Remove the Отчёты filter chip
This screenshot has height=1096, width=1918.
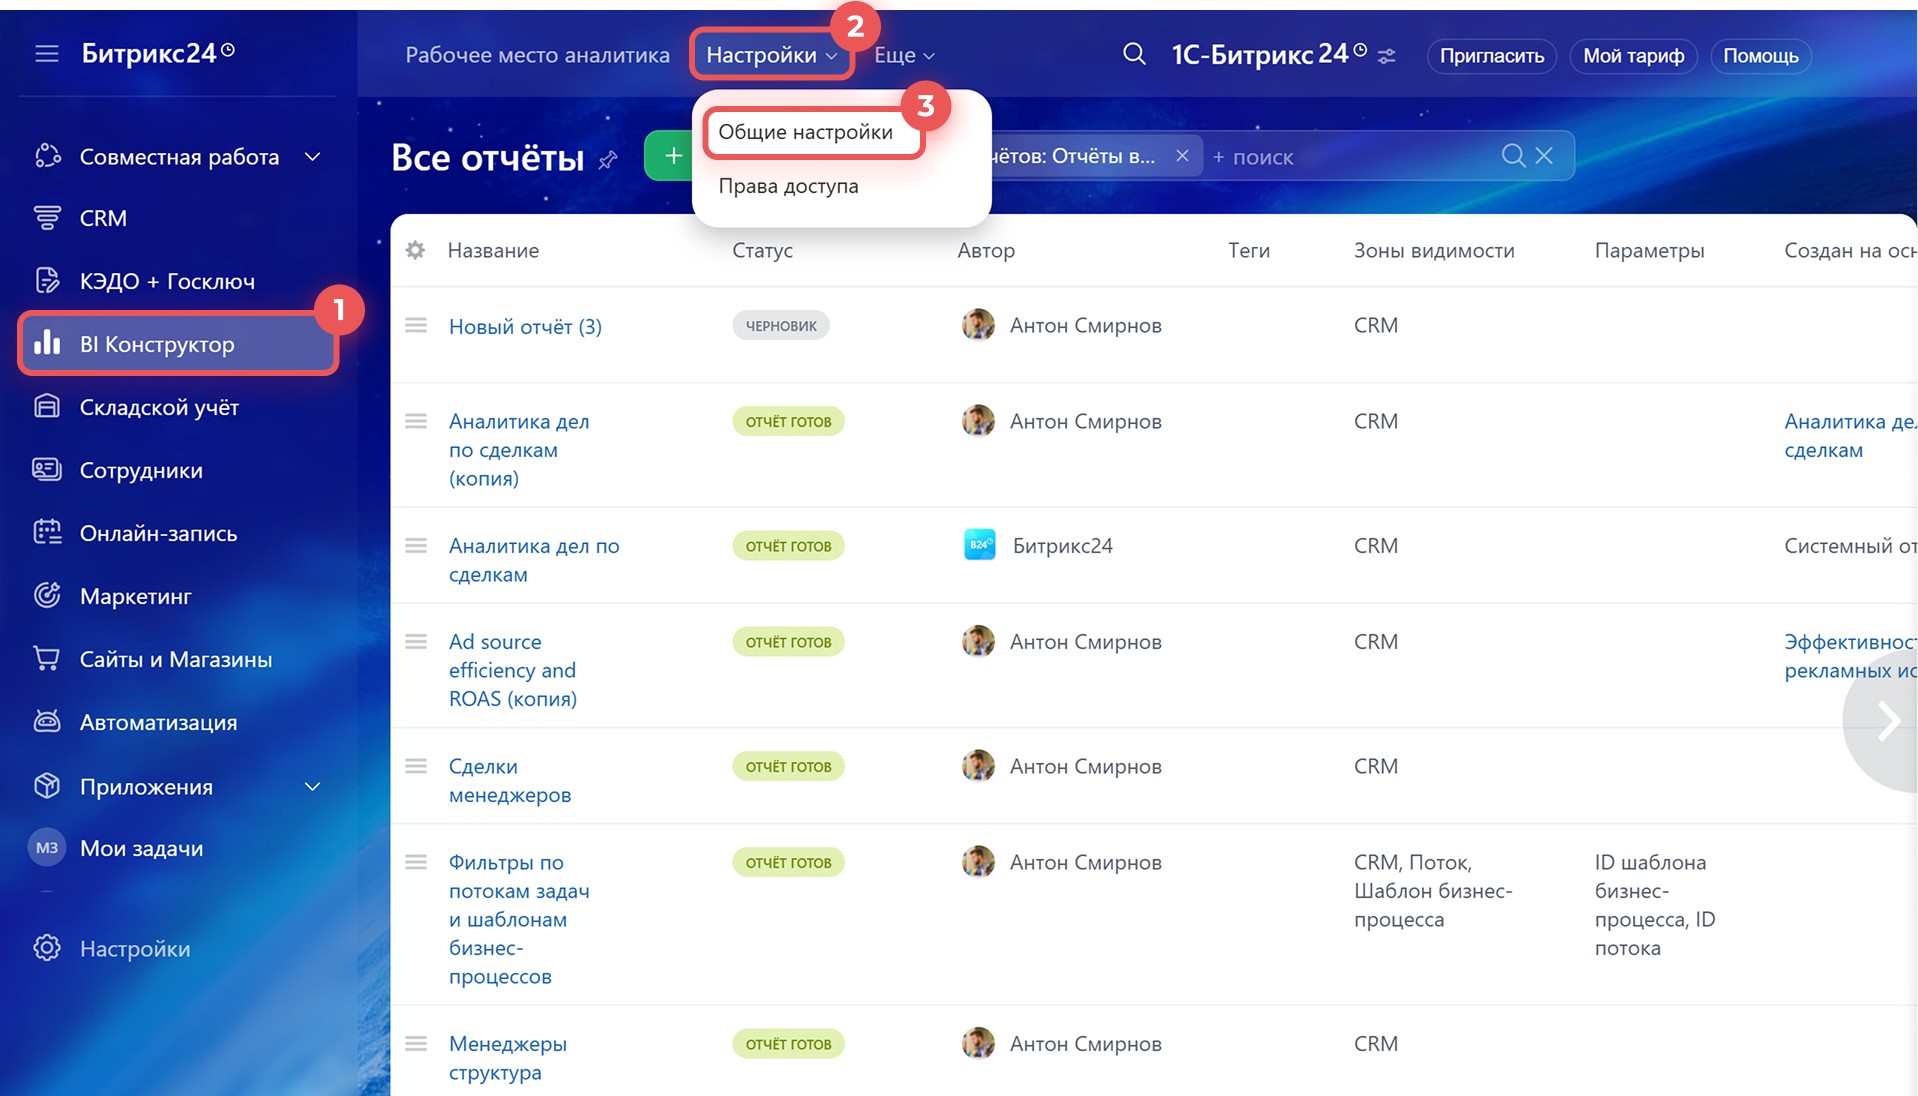coord(1182,156)
